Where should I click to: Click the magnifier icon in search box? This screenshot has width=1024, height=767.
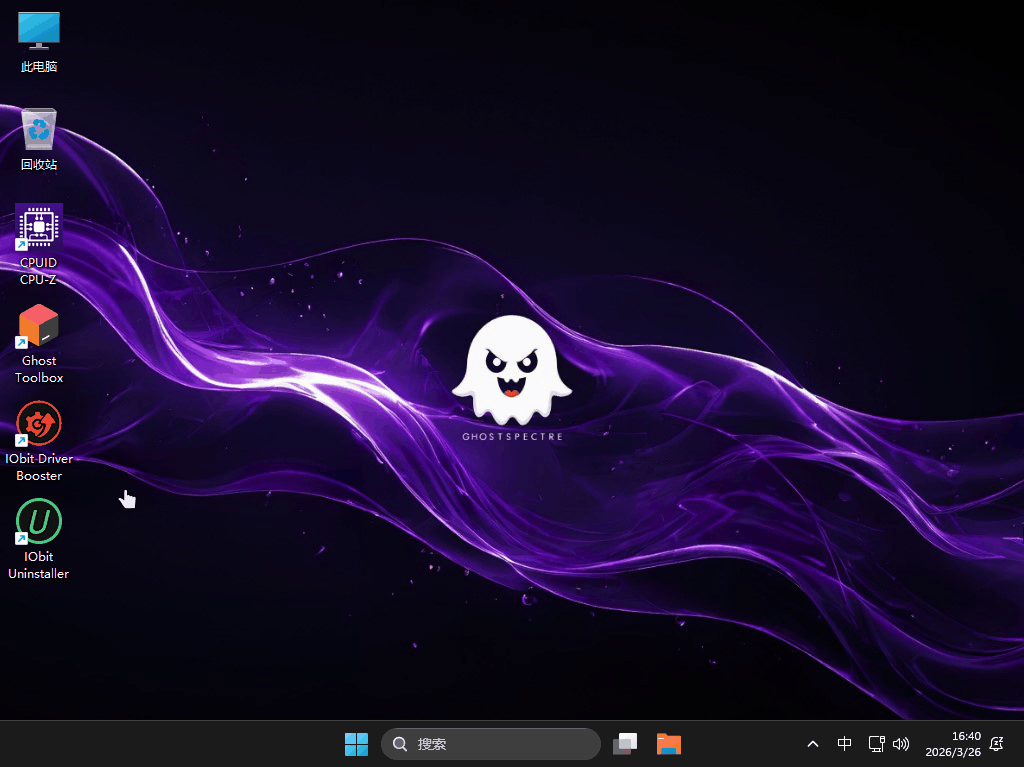point(400,744)
